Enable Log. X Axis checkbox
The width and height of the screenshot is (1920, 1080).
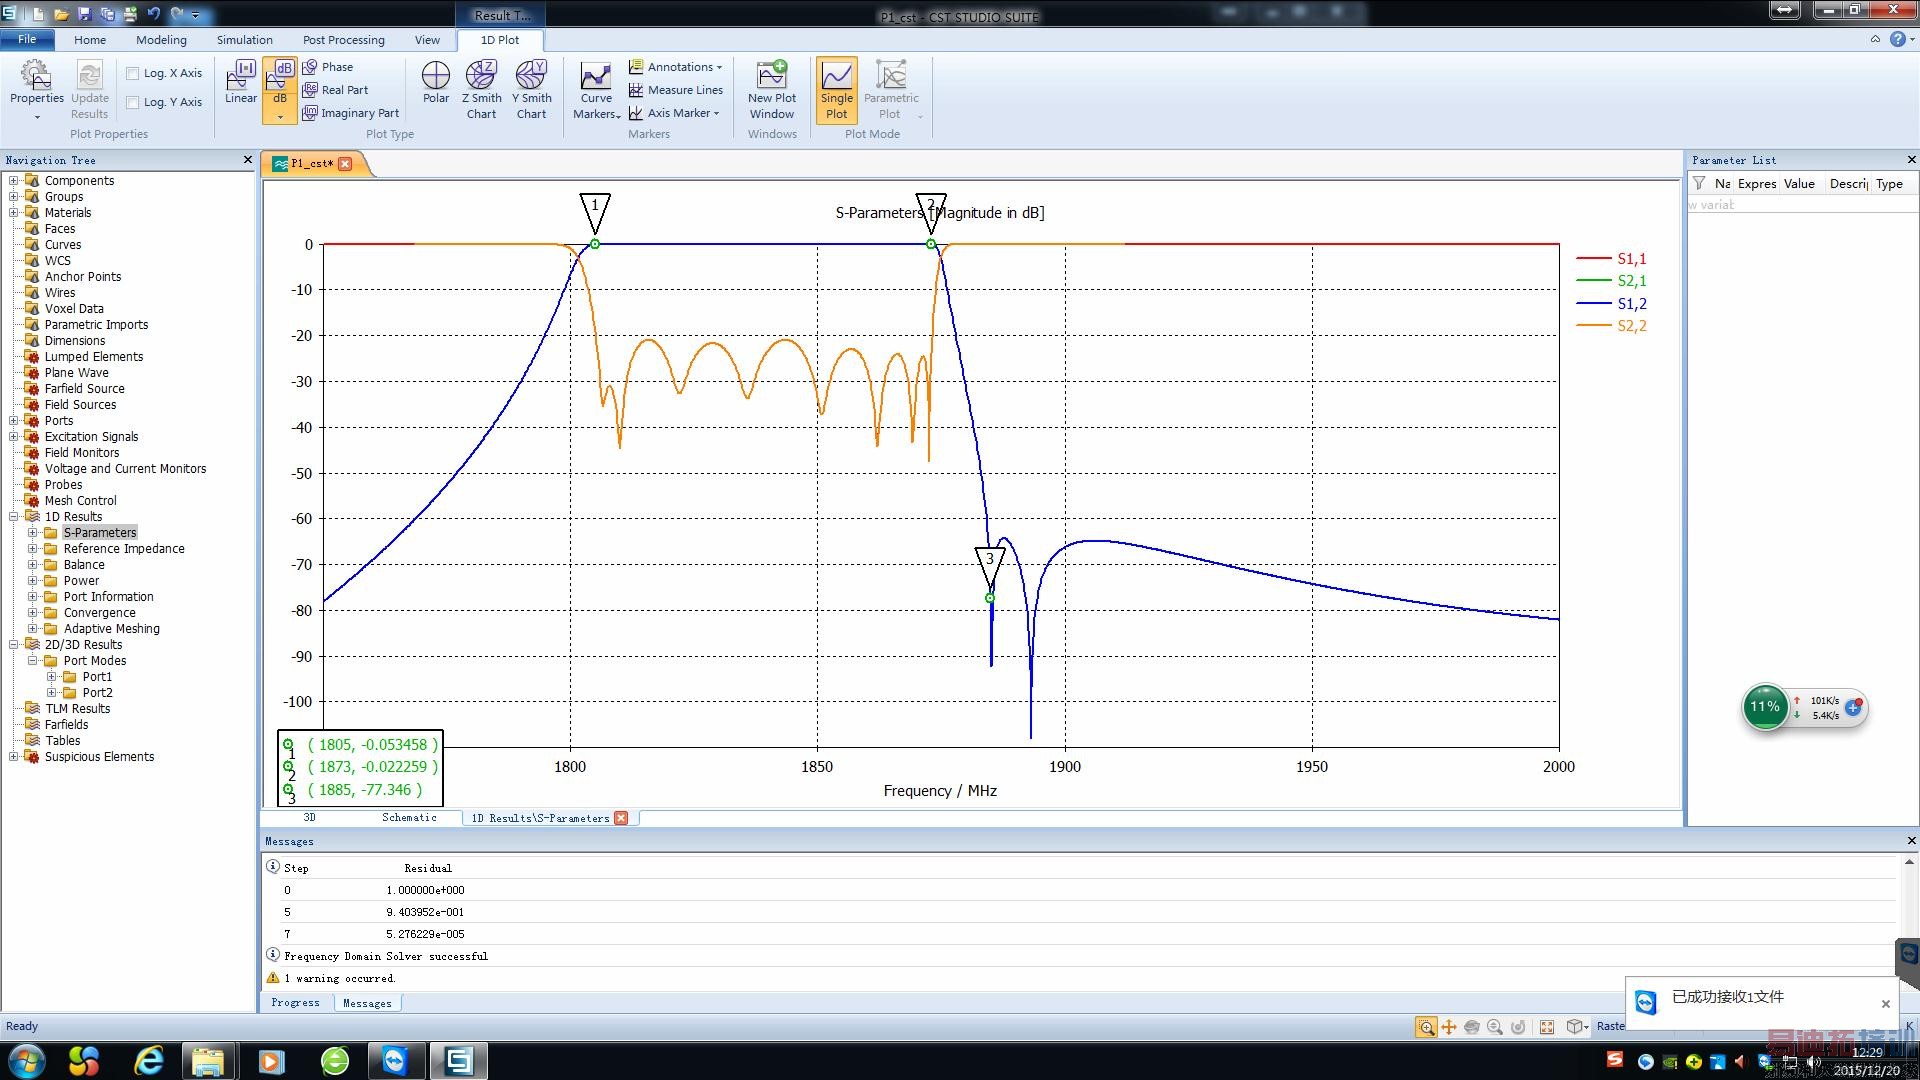pos(133,73)
